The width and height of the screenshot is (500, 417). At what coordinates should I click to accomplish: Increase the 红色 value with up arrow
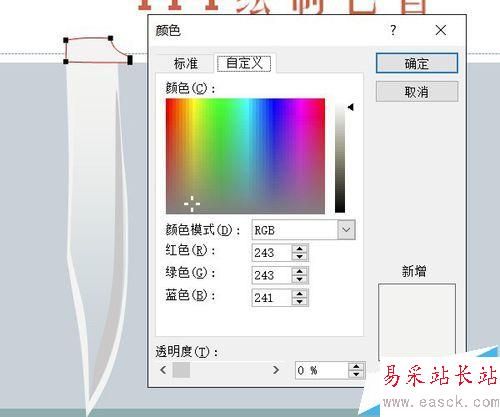pyautogui.click(x=300, y=249)
